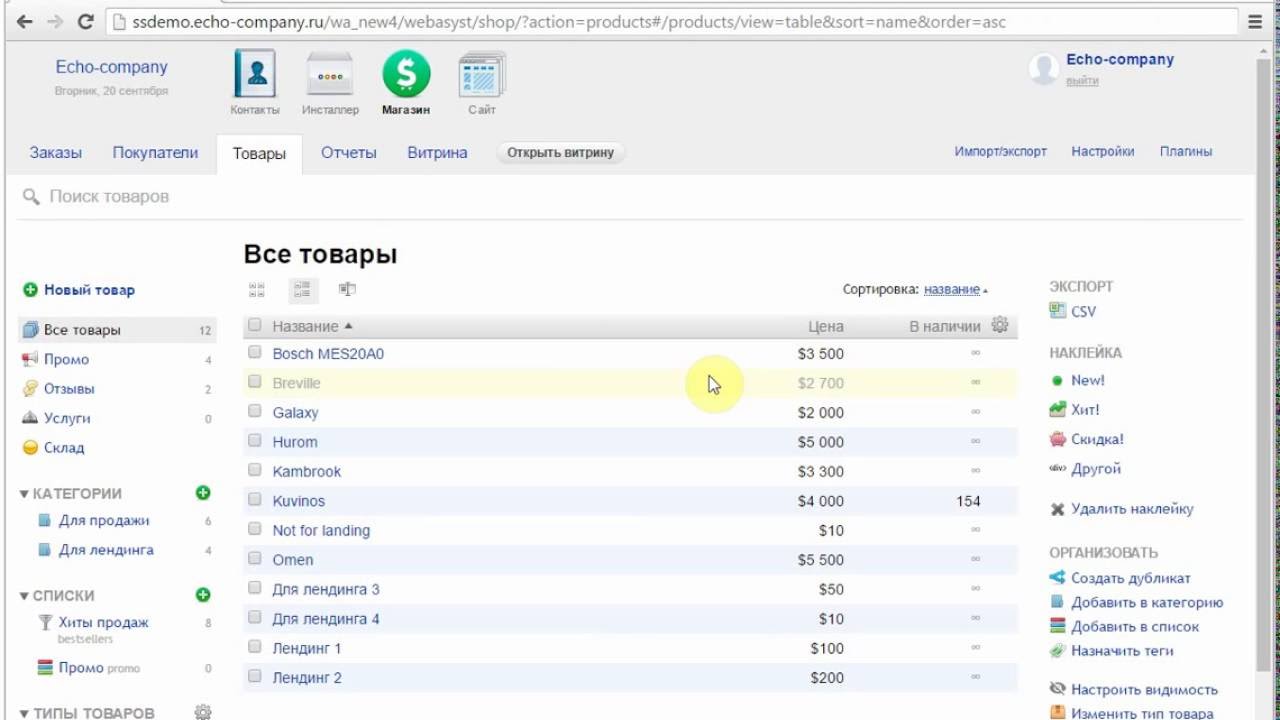
Task: Click the user avatar picture
Action: (1044, 68)
